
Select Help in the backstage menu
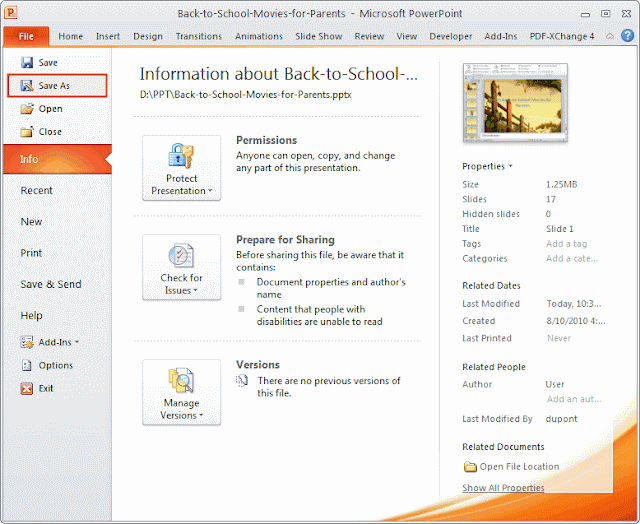(31, 315)
